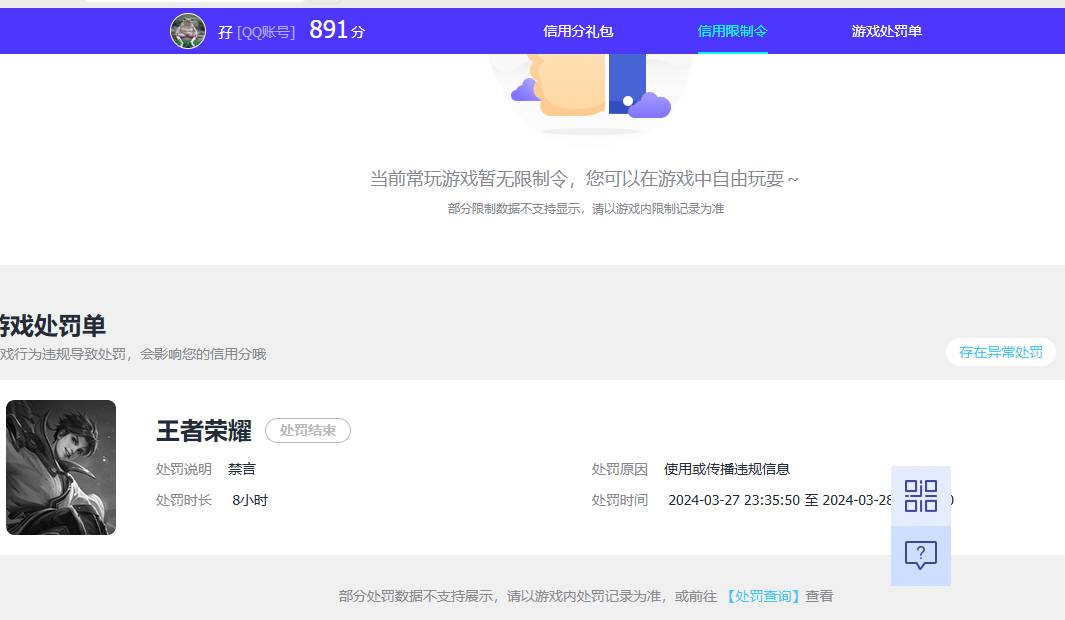Image resolution: width=1065 pixels, height=620 pixels.
Task: Click the 处罚结束 status badge
Action: [308, 431]
